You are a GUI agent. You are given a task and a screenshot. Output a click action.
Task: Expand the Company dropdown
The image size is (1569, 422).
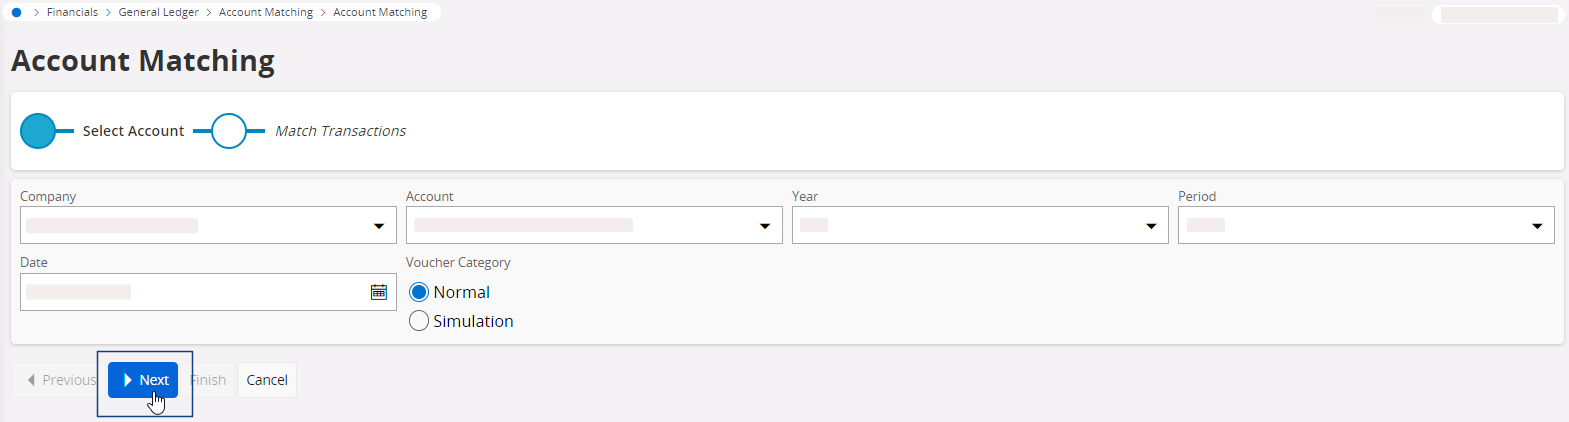click(x=379, y=226)
